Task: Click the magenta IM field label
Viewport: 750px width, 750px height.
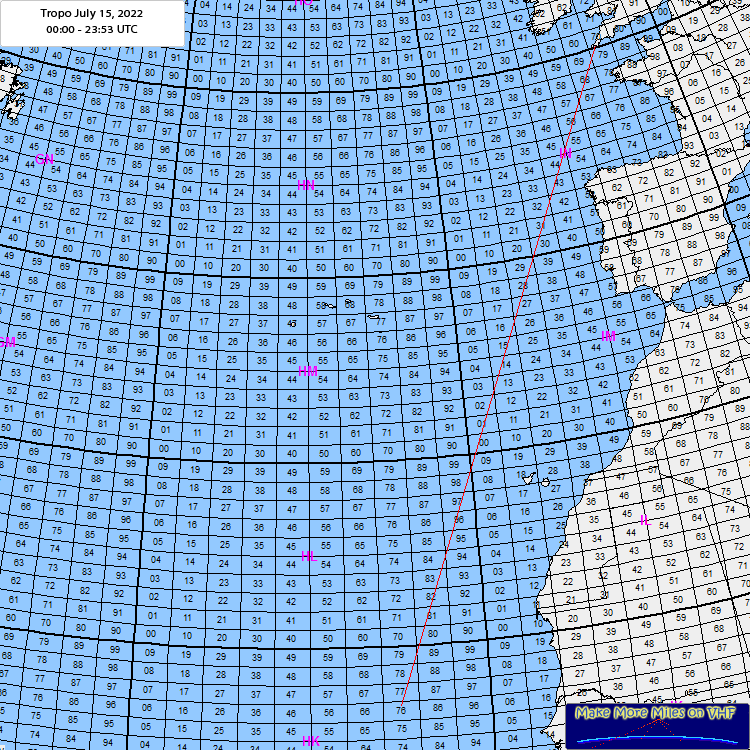Action: [x=609, y=336]
